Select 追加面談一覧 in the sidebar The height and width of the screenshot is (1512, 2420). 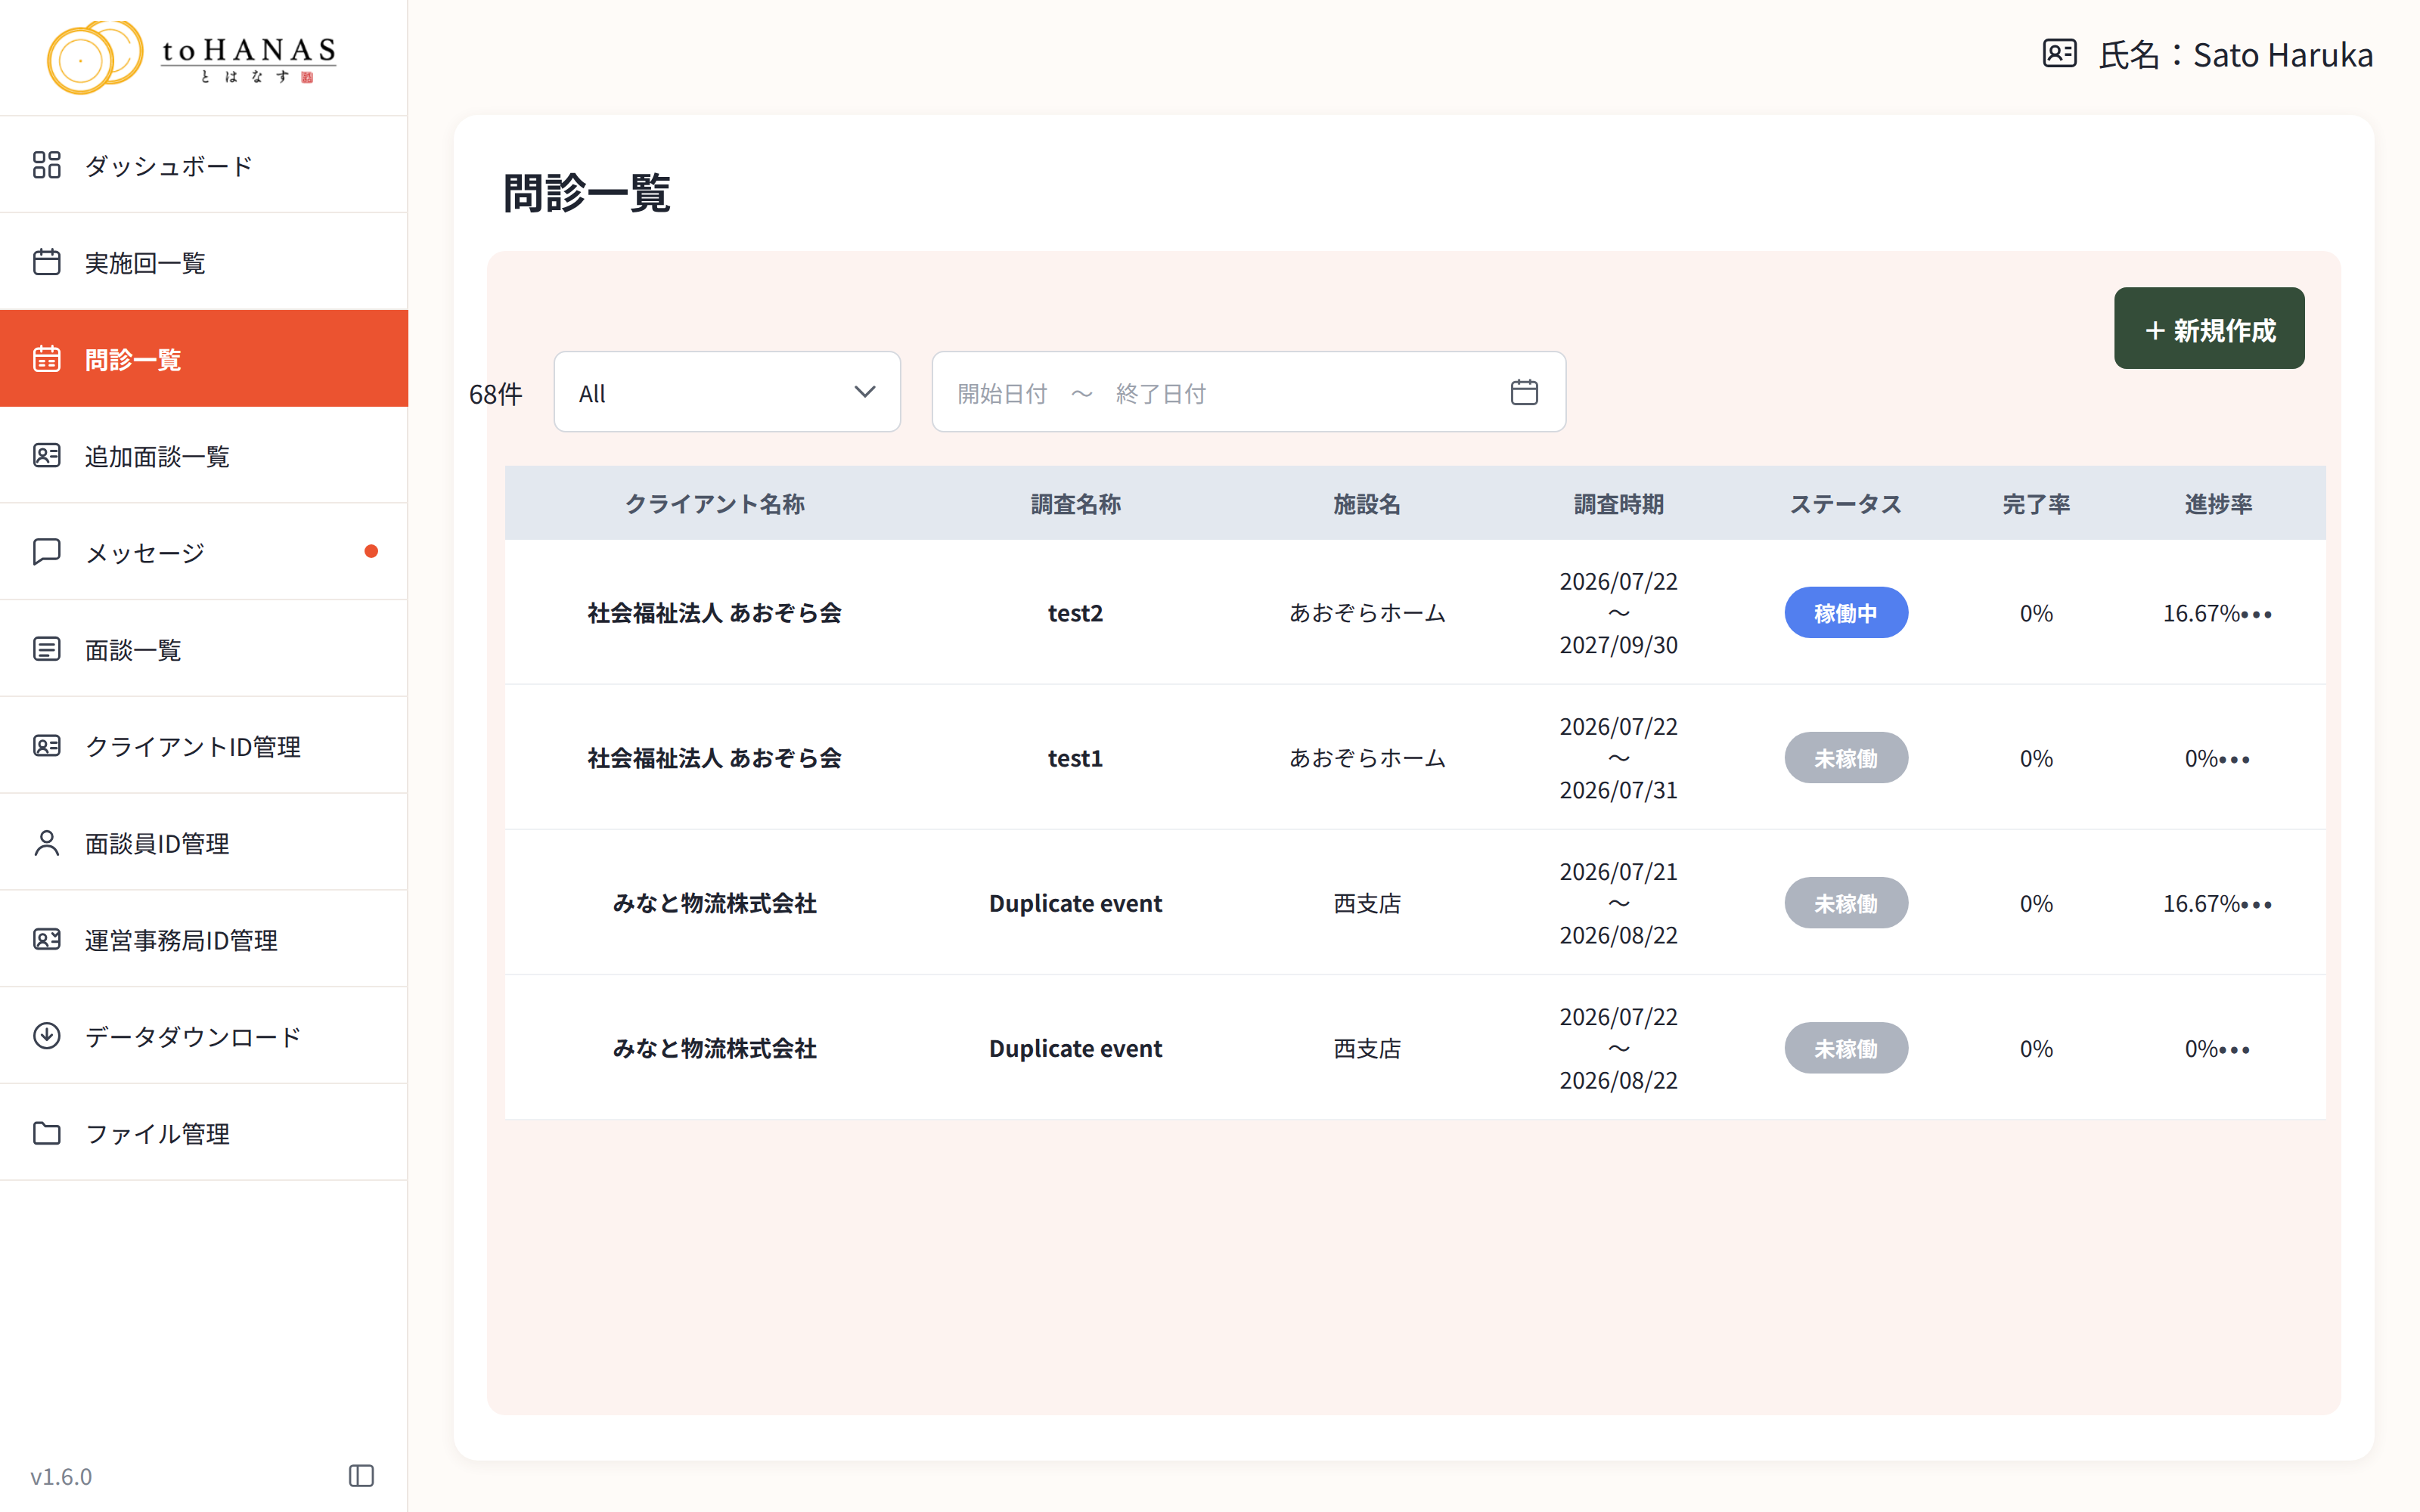[x=204, y=456]
